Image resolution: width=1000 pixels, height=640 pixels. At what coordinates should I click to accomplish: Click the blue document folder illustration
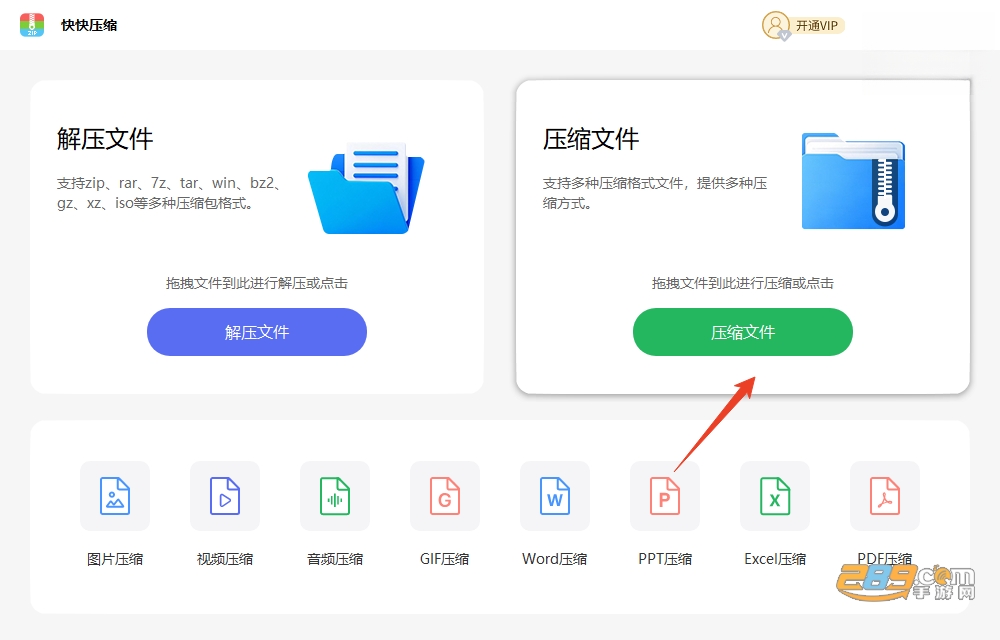click(x=366, y=188)
